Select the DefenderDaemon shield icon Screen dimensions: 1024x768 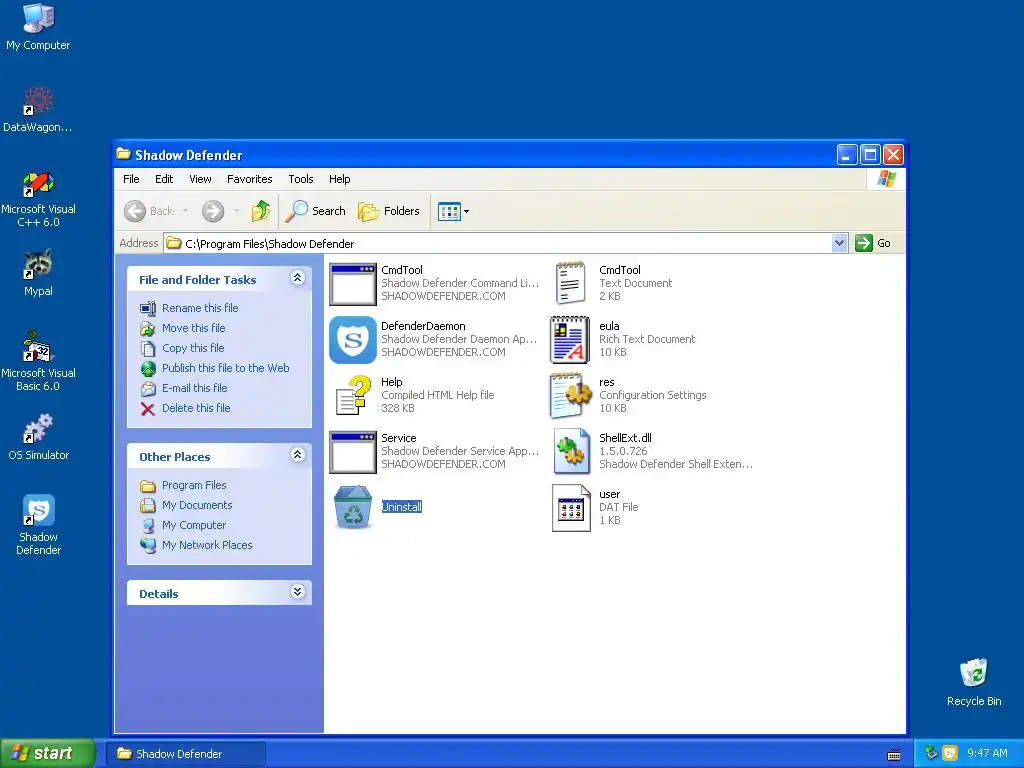coord(353,340)
